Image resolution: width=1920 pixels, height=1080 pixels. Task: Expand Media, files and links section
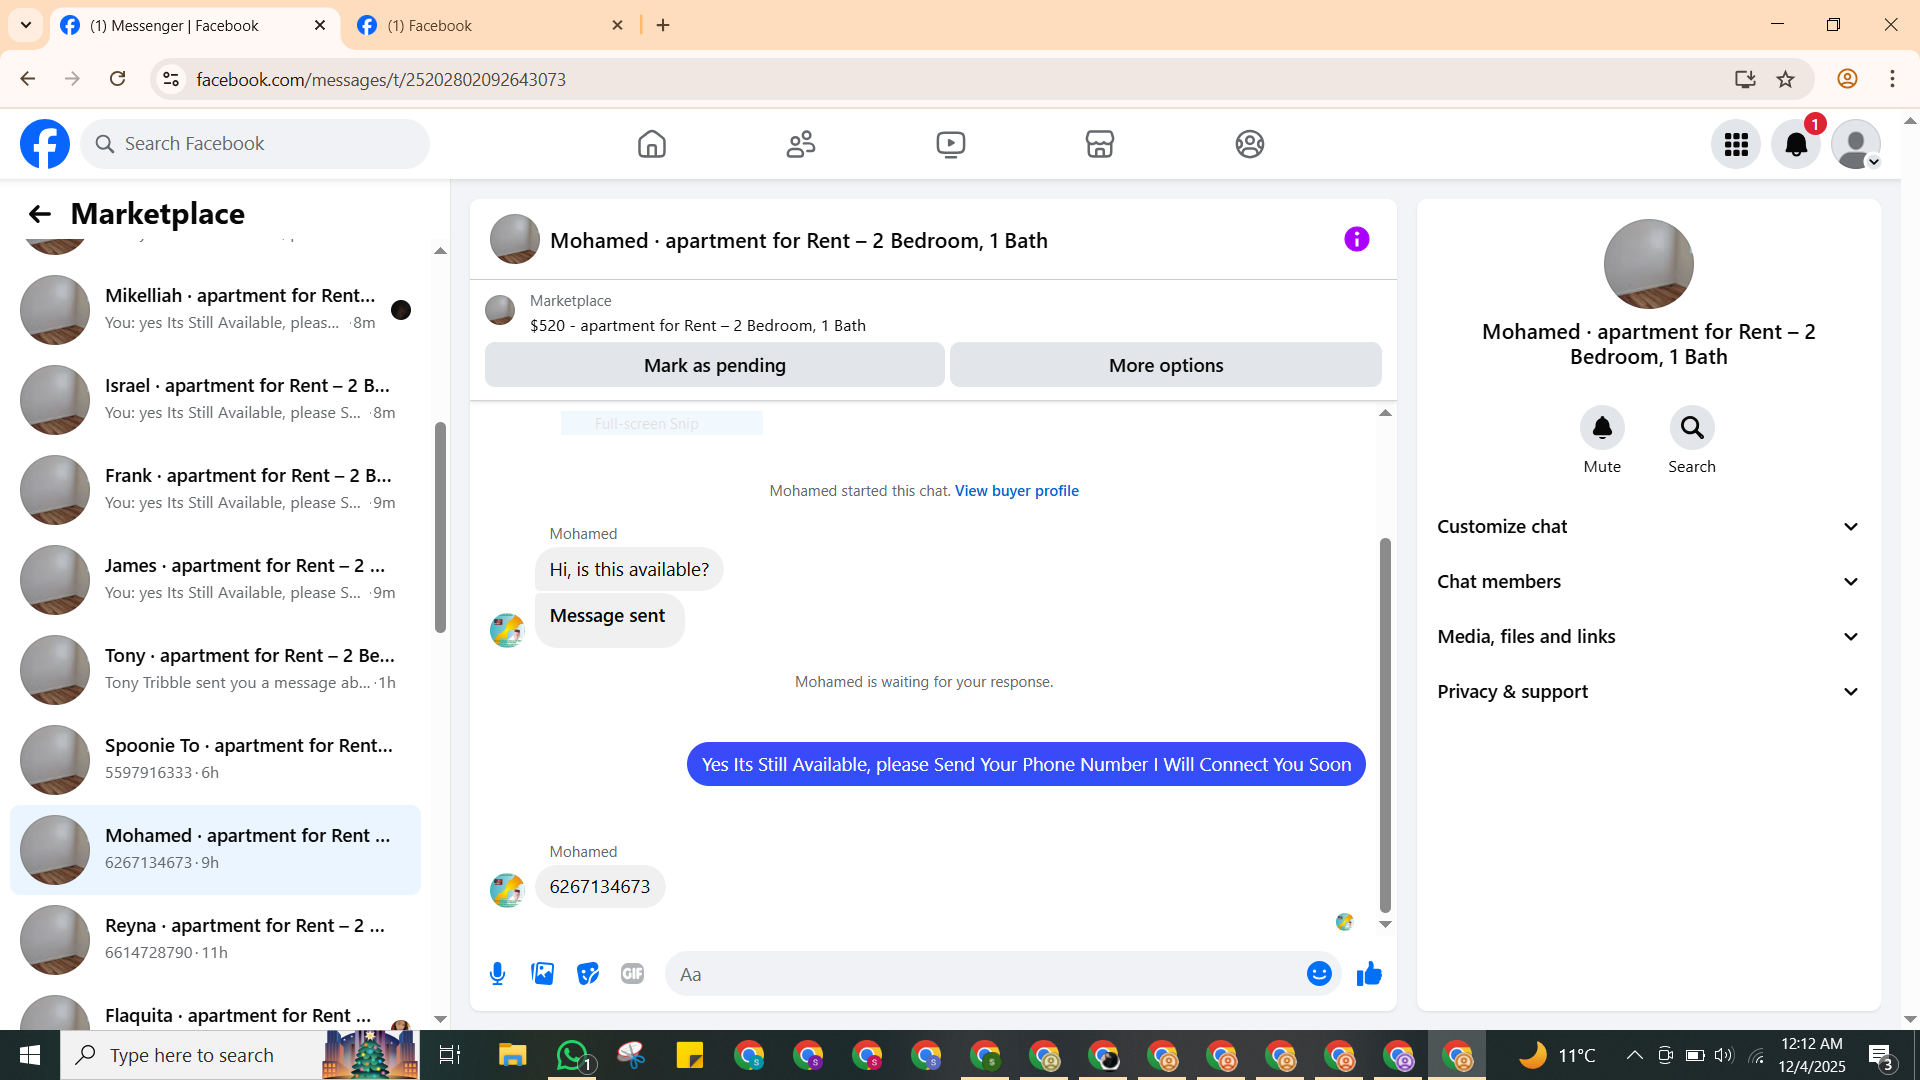click(x=1648, y=637)
